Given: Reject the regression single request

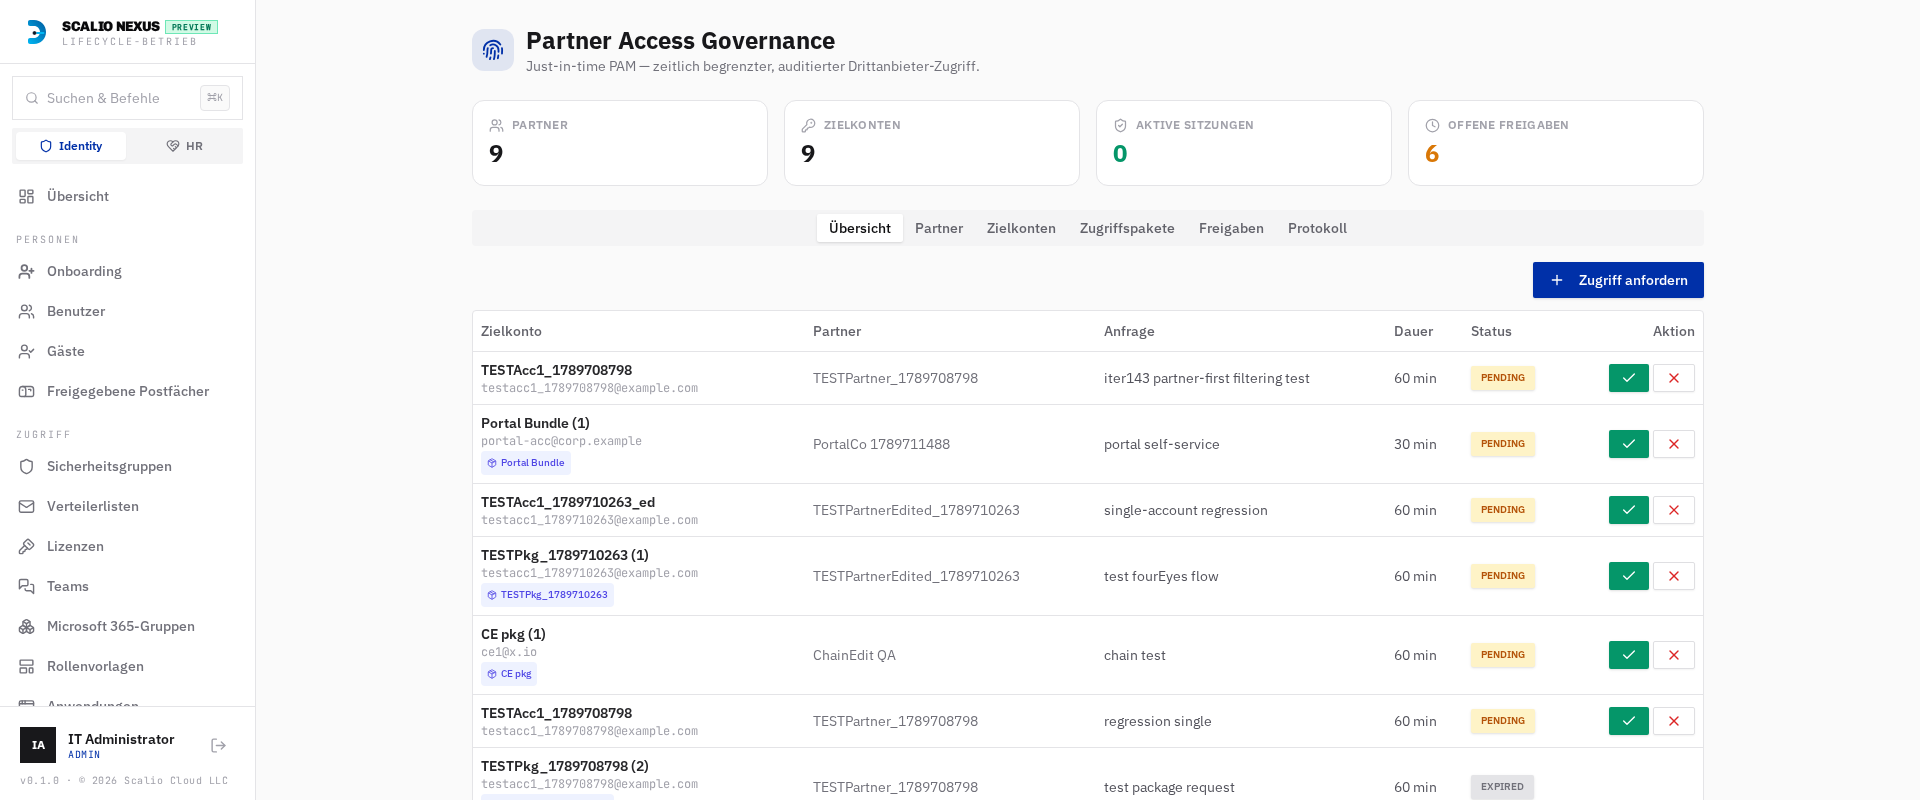Looking at the screenshot, I should pyautogui.click(x=1673, y=721).
